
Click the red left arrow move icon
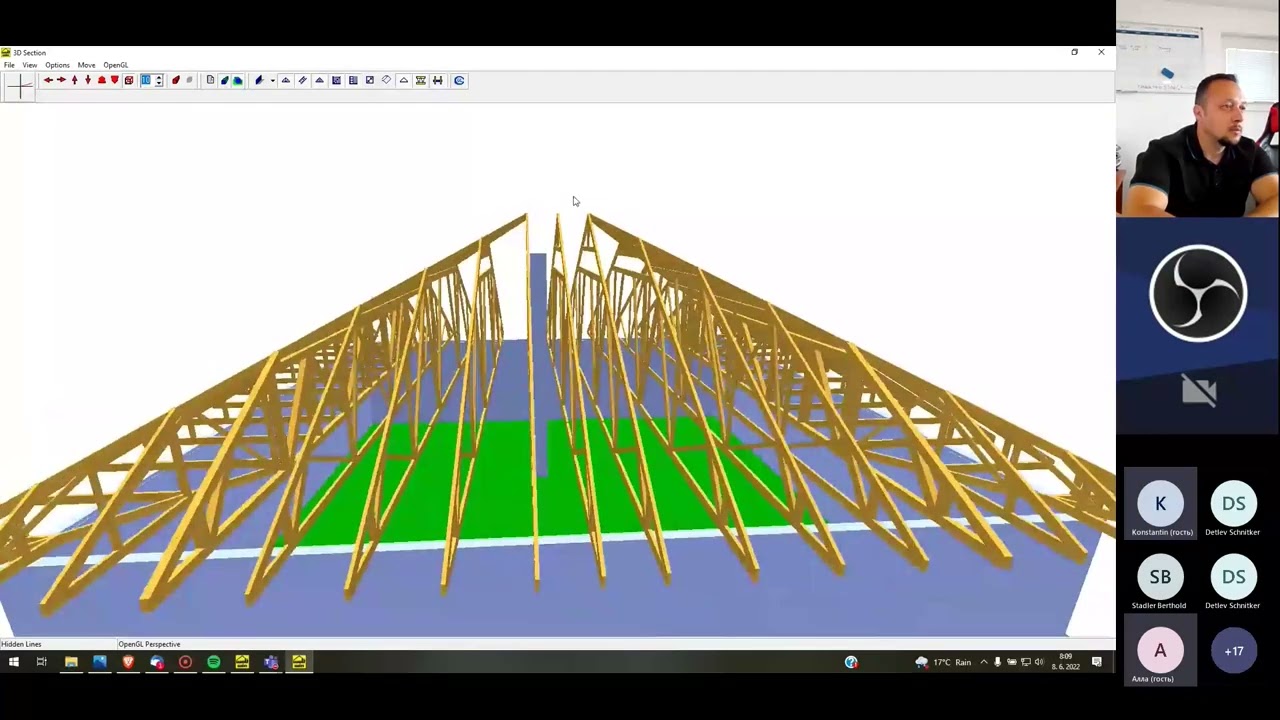pos(47,80)
